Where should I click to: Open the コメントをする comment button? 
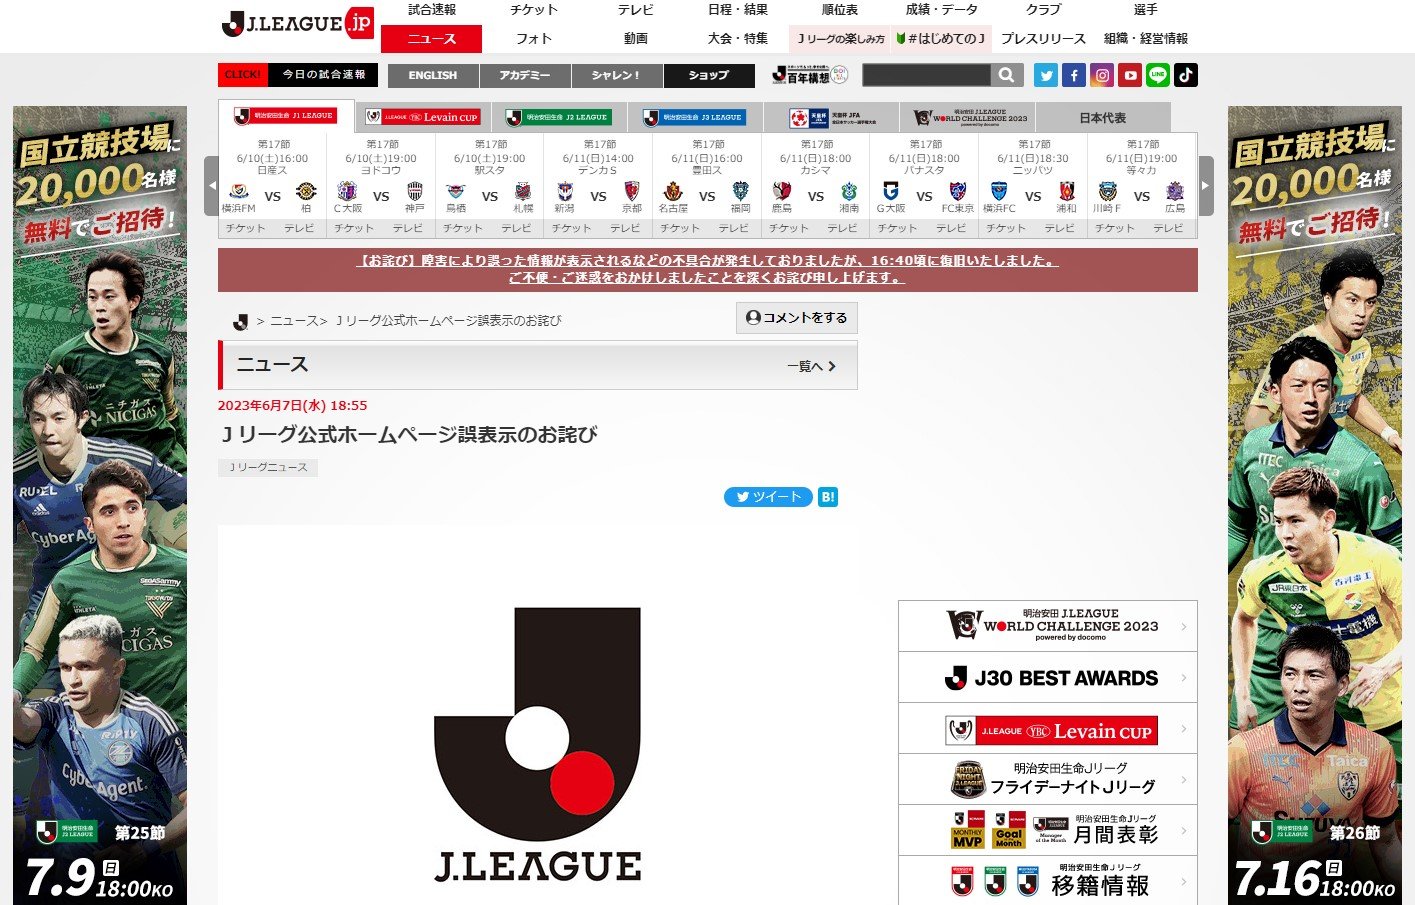pyautogui.click(x=796, y=317)
